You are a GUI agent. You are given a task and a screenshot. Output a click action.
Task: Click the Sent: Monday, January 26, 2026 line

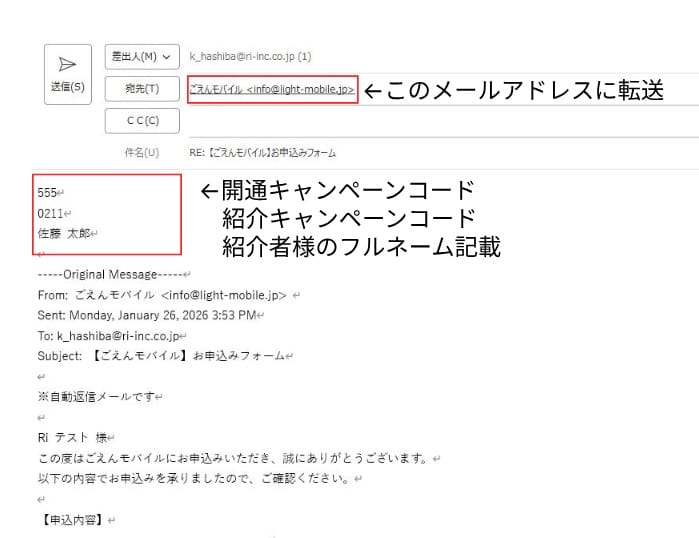(x=148, y=315)
